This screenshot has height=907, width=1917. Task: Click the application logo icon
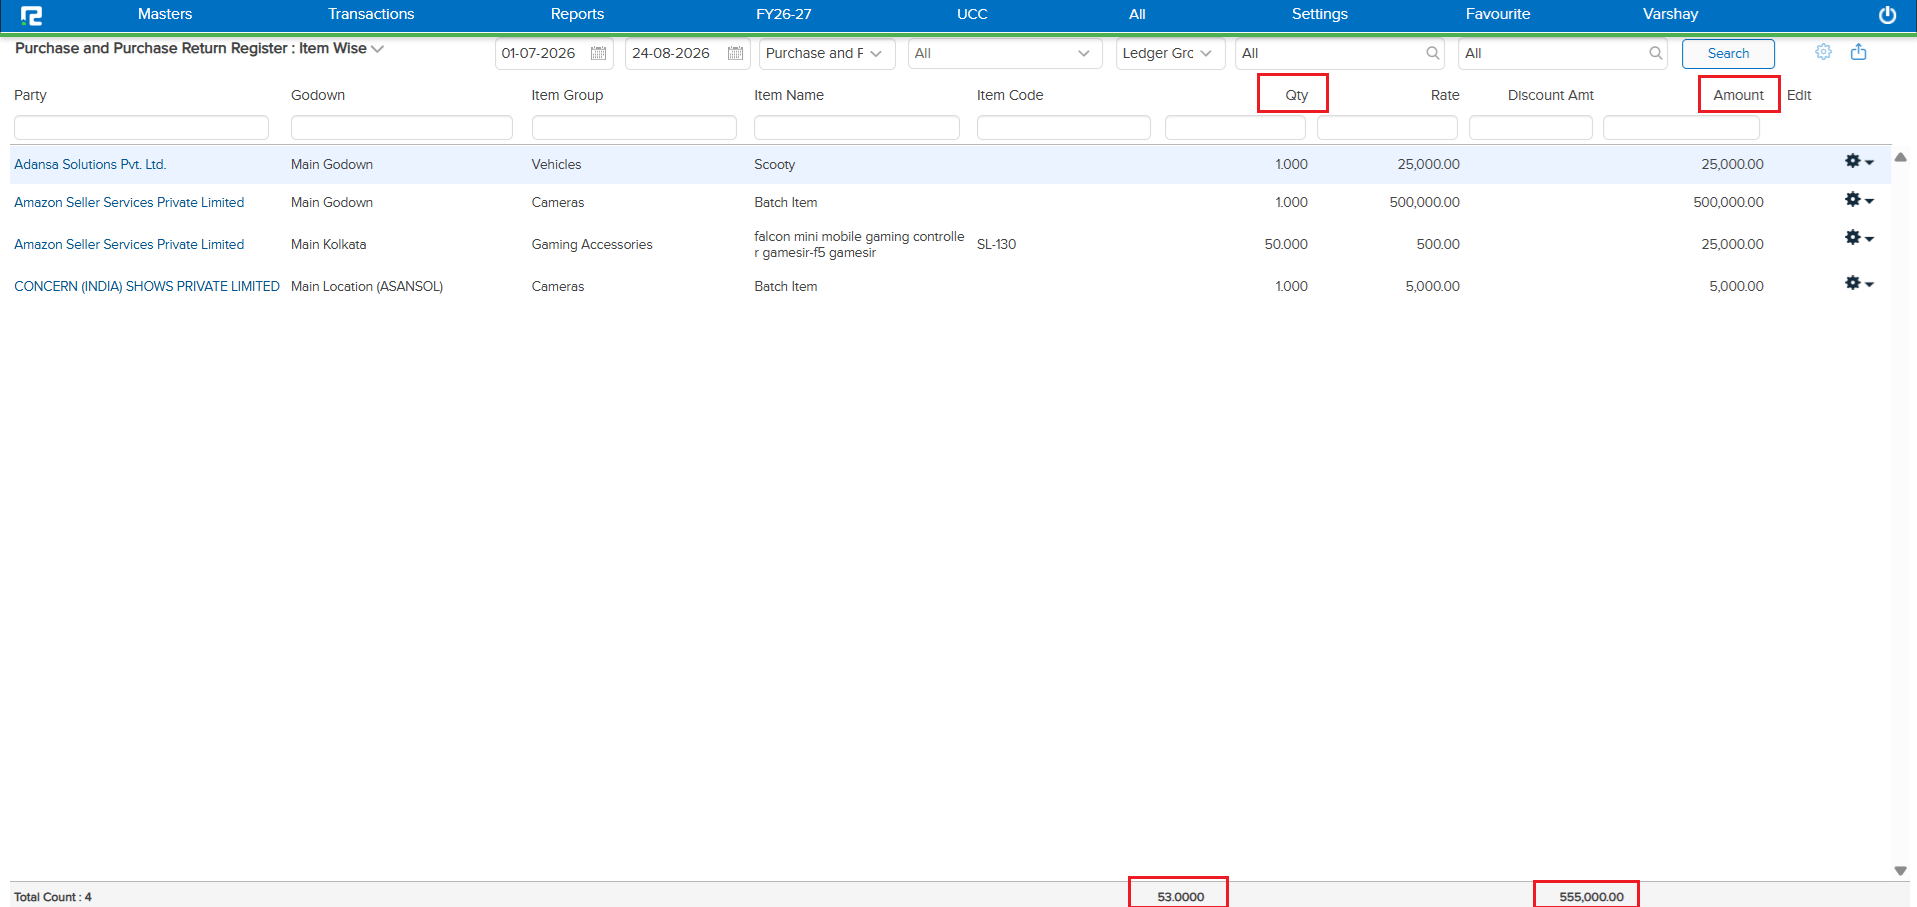pos(32,15)
